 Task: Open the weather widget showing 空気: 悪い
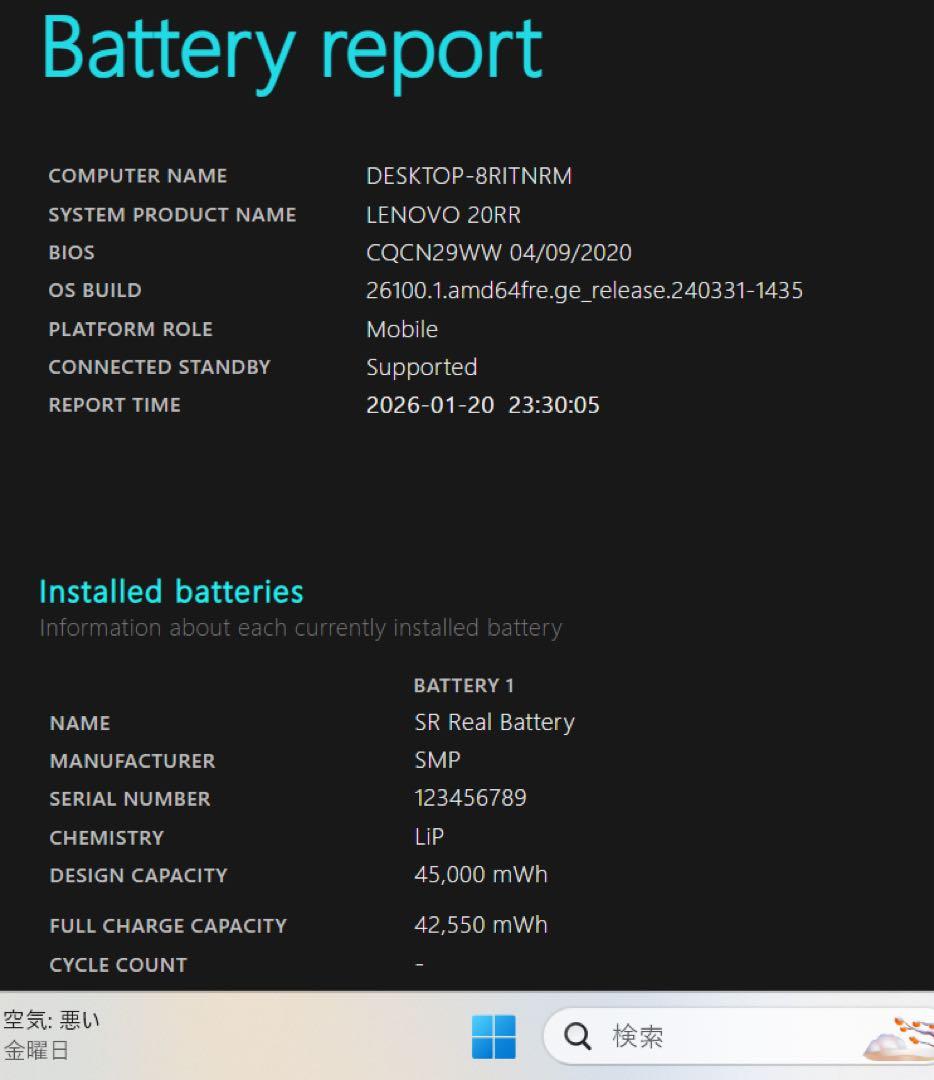pyautogui.click(x=52, y=1035)
